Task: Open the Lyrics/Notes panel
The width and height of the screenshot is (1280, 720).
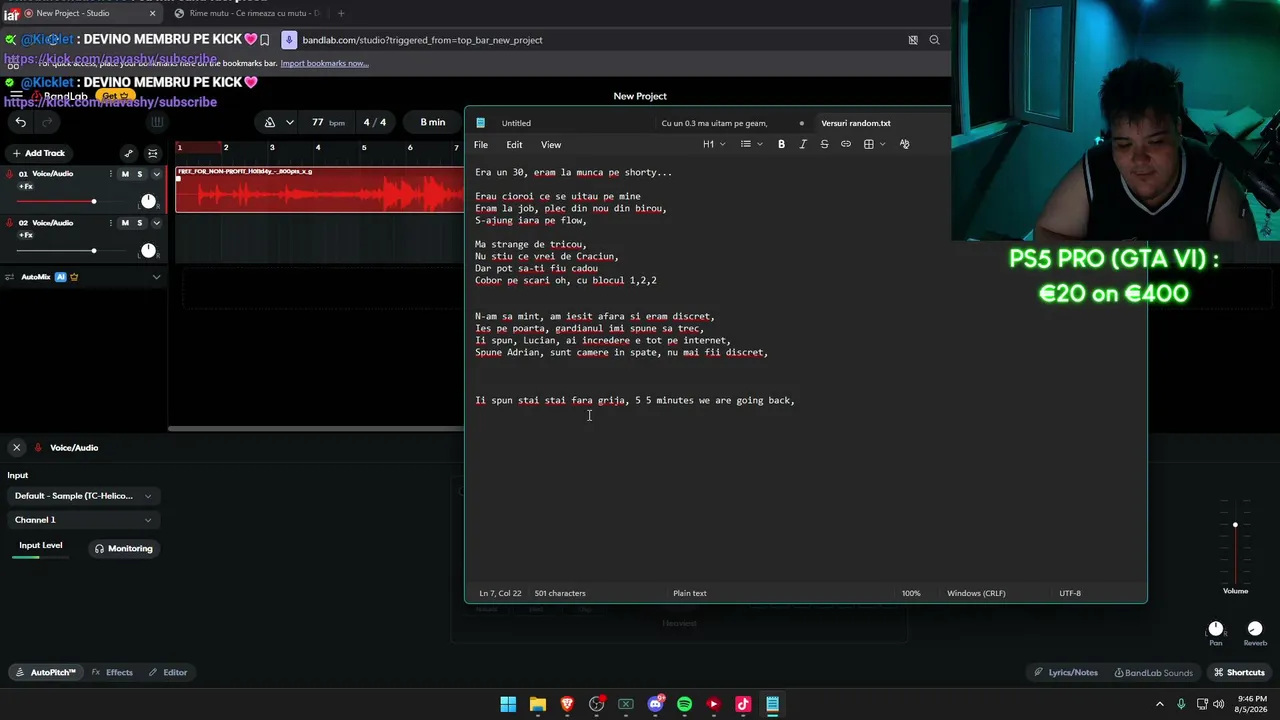Action: (x=1066, y=673)
